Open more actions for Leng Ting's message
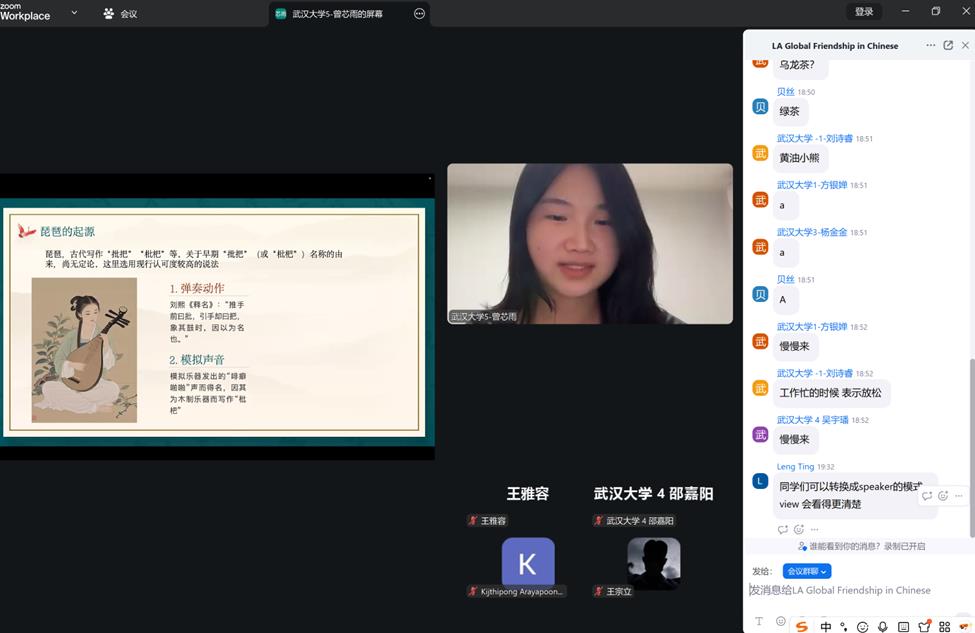975x633 pixels. coord(959,496)
